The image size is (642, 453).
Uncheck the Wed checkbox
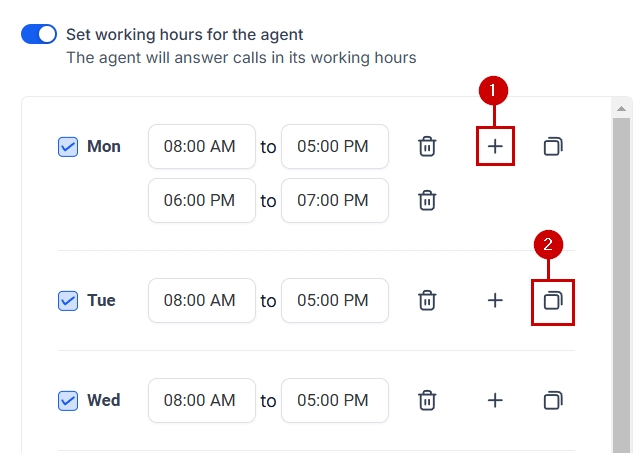click(68, 401)
